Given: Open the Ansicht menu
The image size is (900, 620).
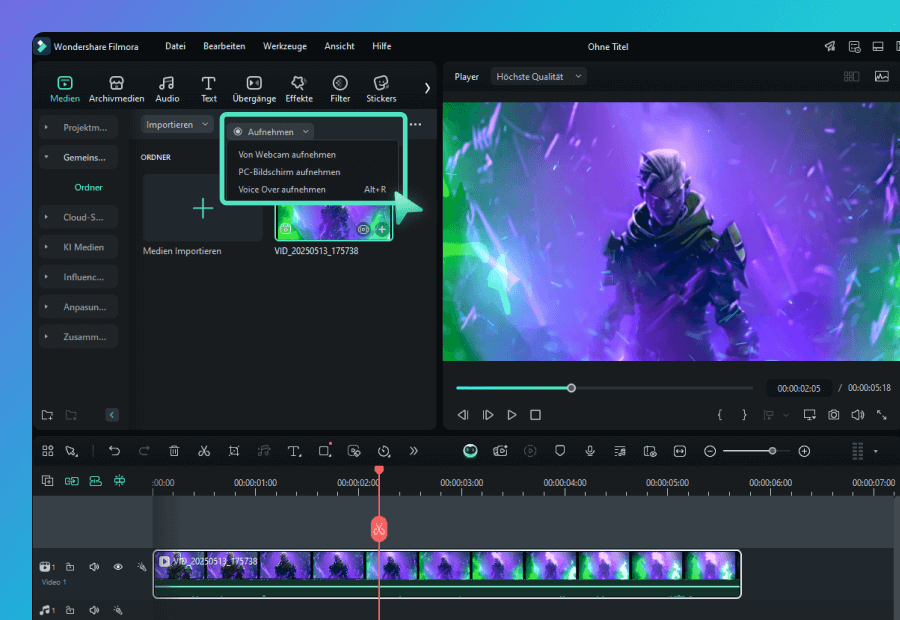Looking at the screenshot, I should (x=339, y=46).
